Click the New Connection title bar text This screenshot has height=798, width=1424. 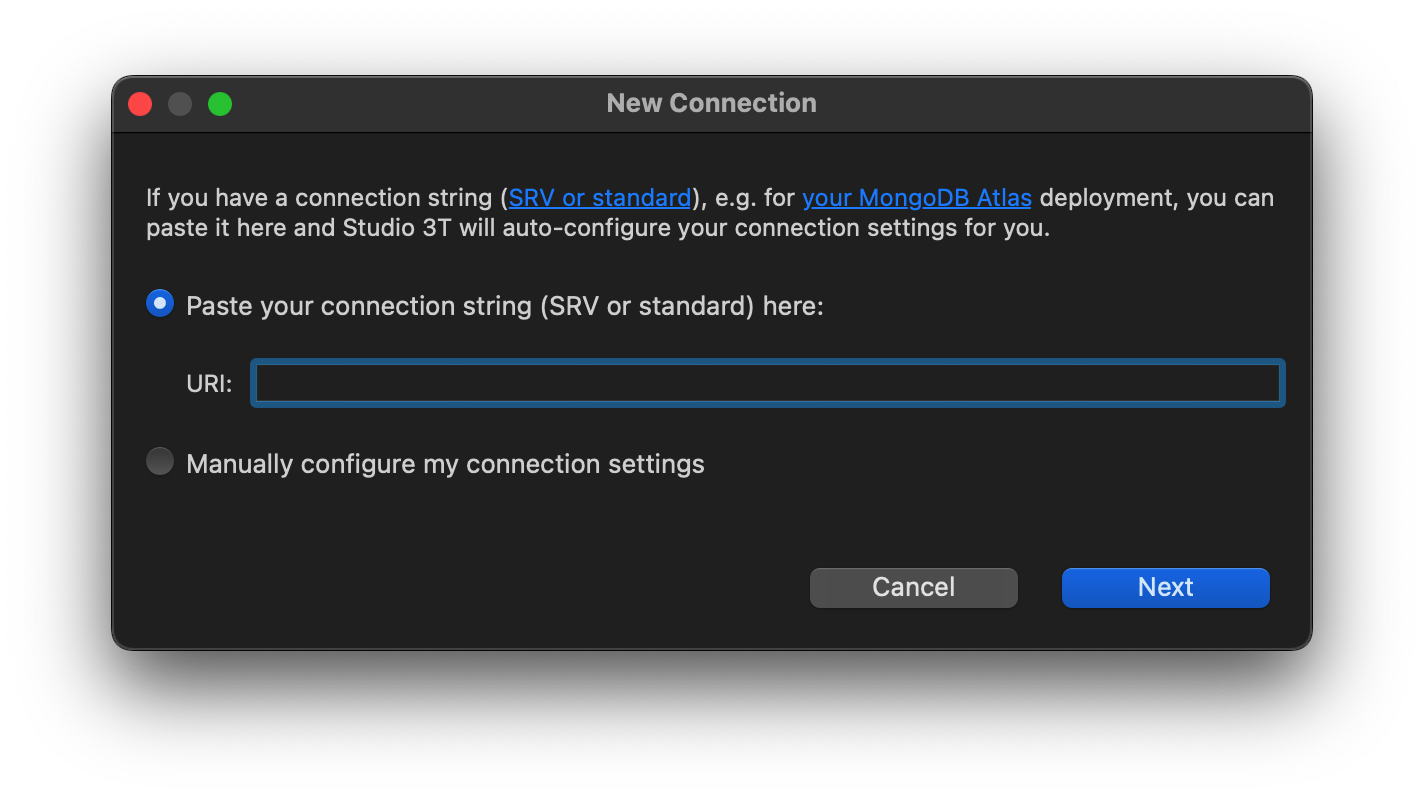711,103
